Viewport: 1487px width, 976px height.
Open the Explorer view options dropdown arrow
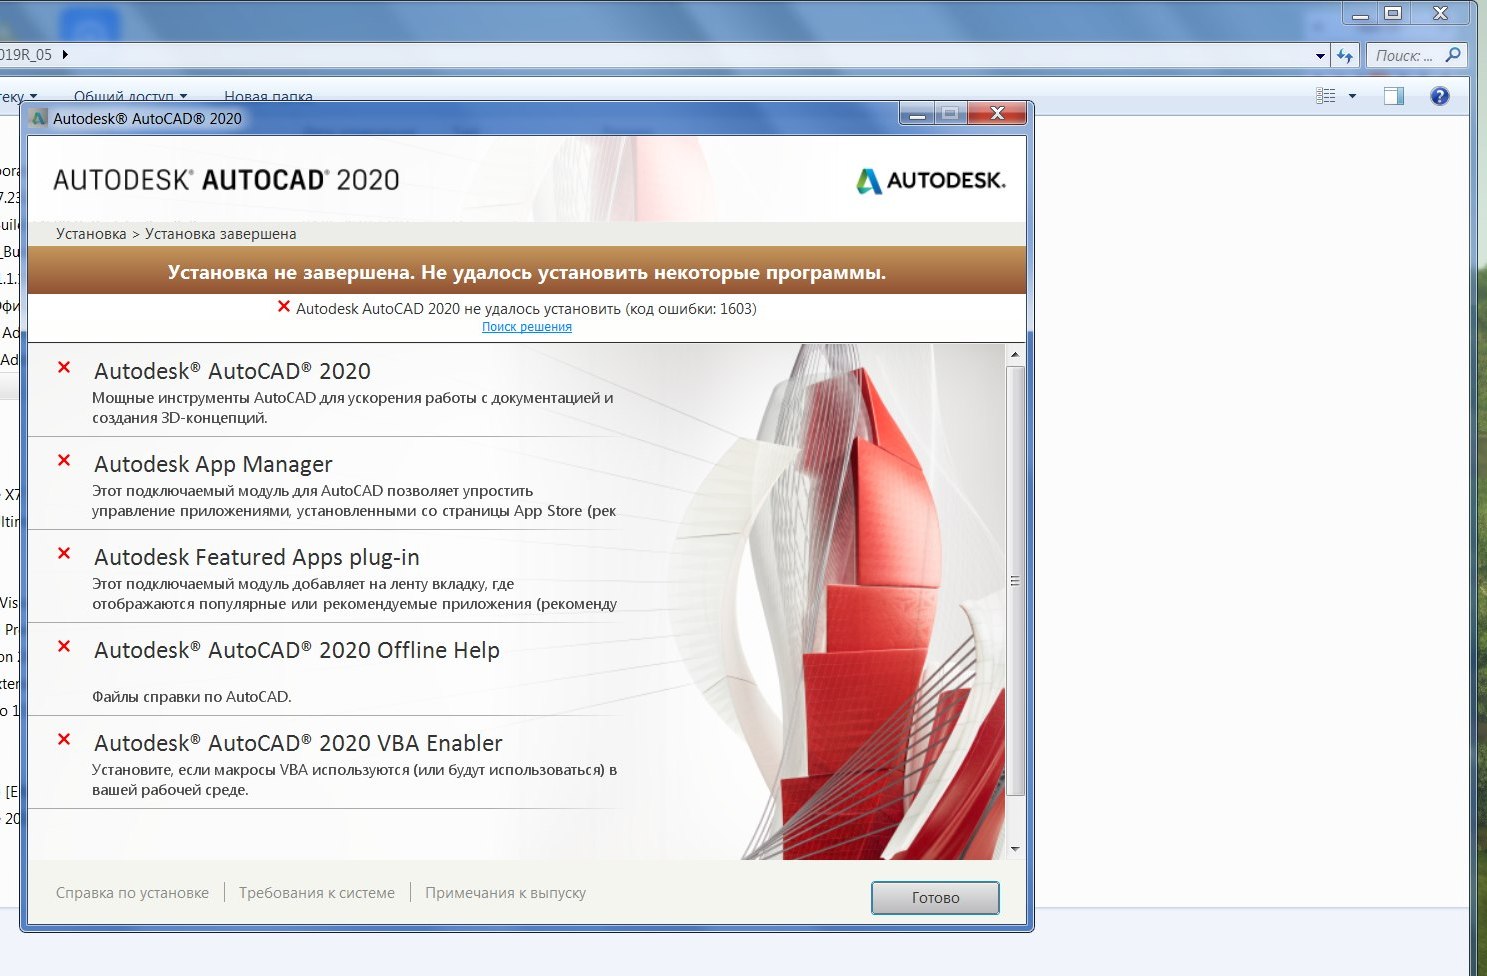pyautogui.click(x=1352, y=96)
